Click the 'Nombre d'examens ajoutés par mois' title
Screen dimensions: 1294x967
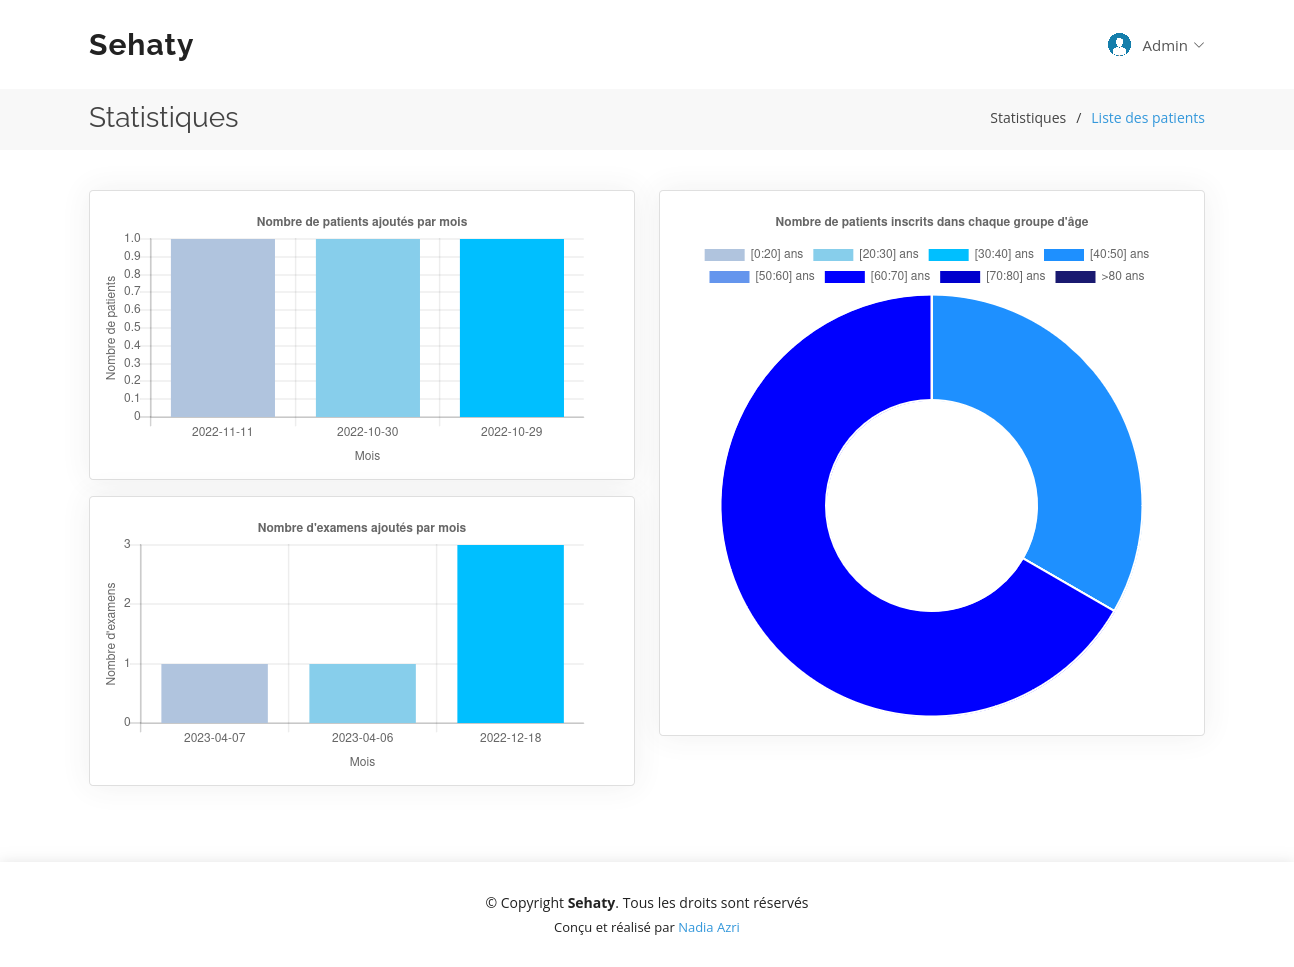pos(362,528)
